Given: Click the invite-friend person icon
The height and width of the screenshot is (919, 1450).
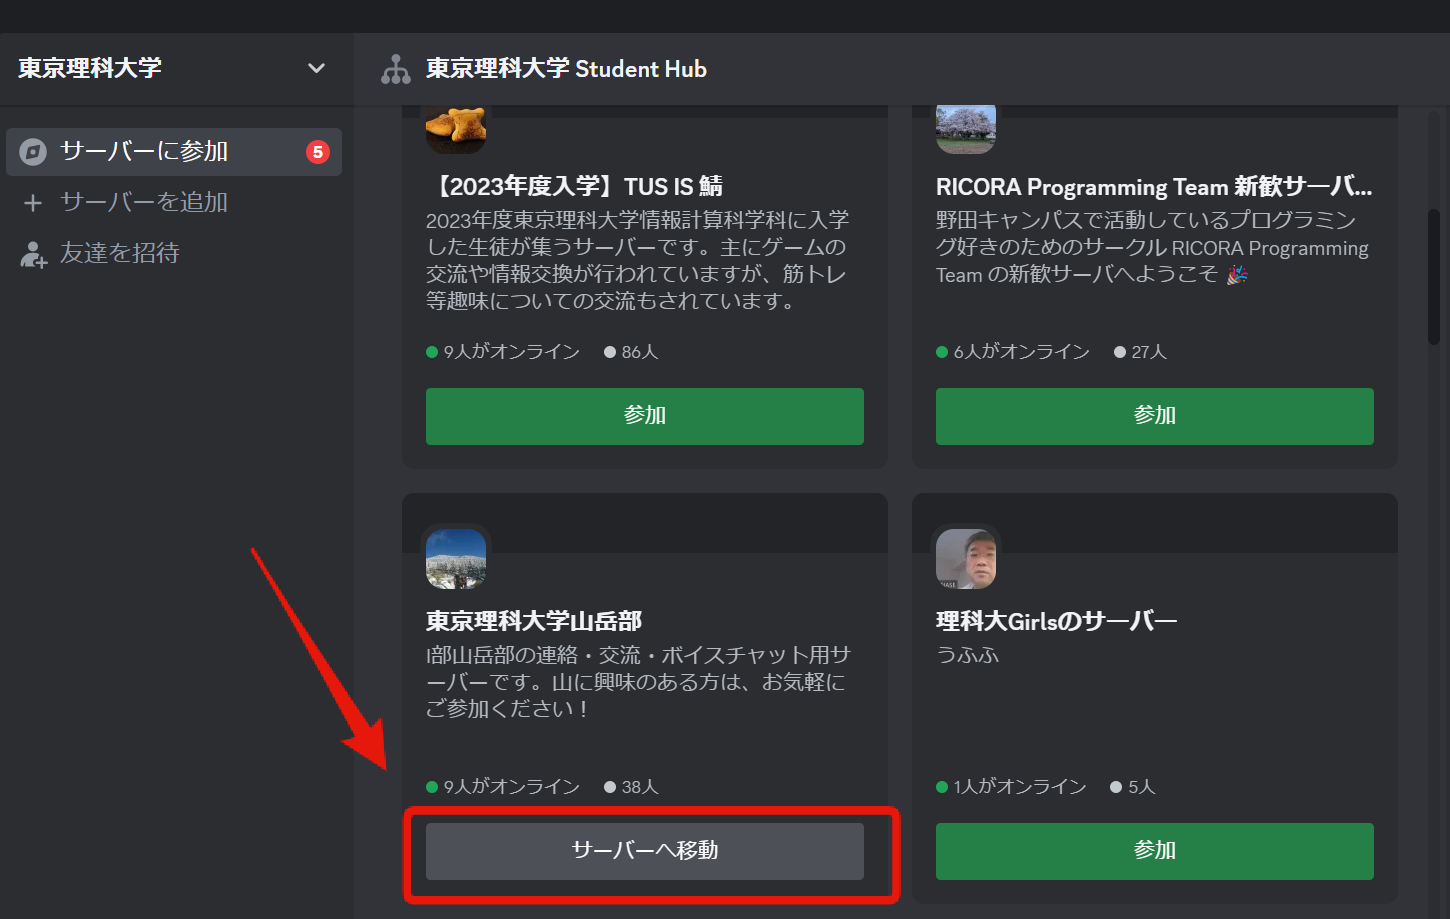Looking at the screenshot, I should [x=33, y=254].
